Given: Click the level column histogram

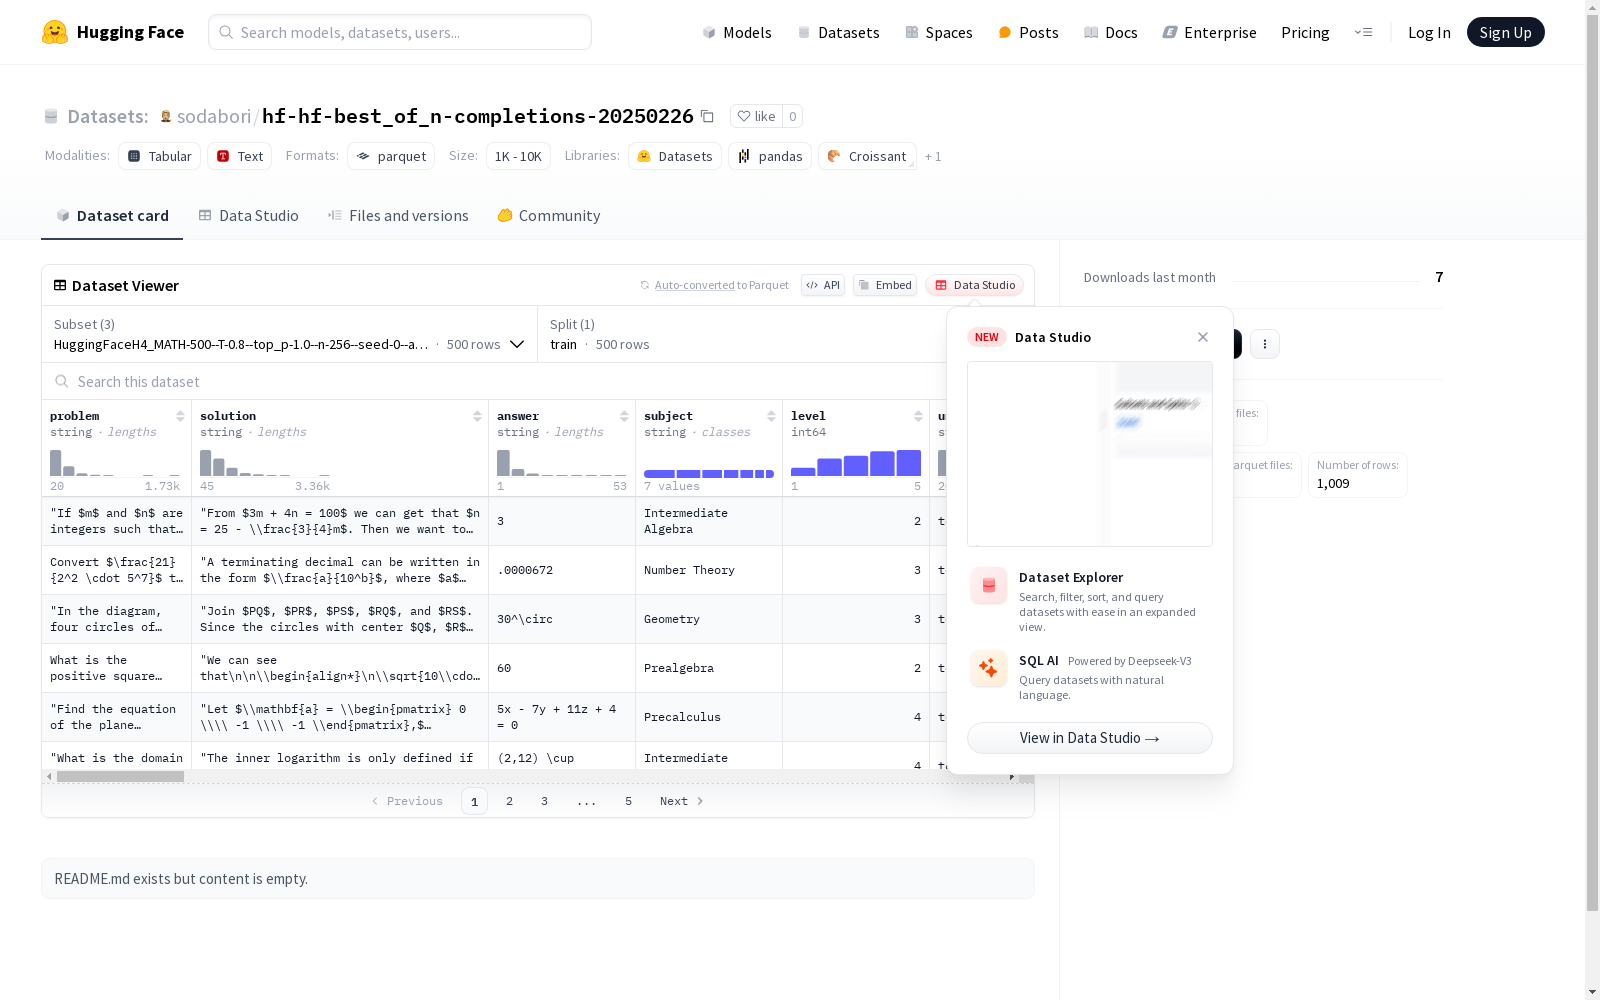Looking at the screenshot, I should (856, 463).
